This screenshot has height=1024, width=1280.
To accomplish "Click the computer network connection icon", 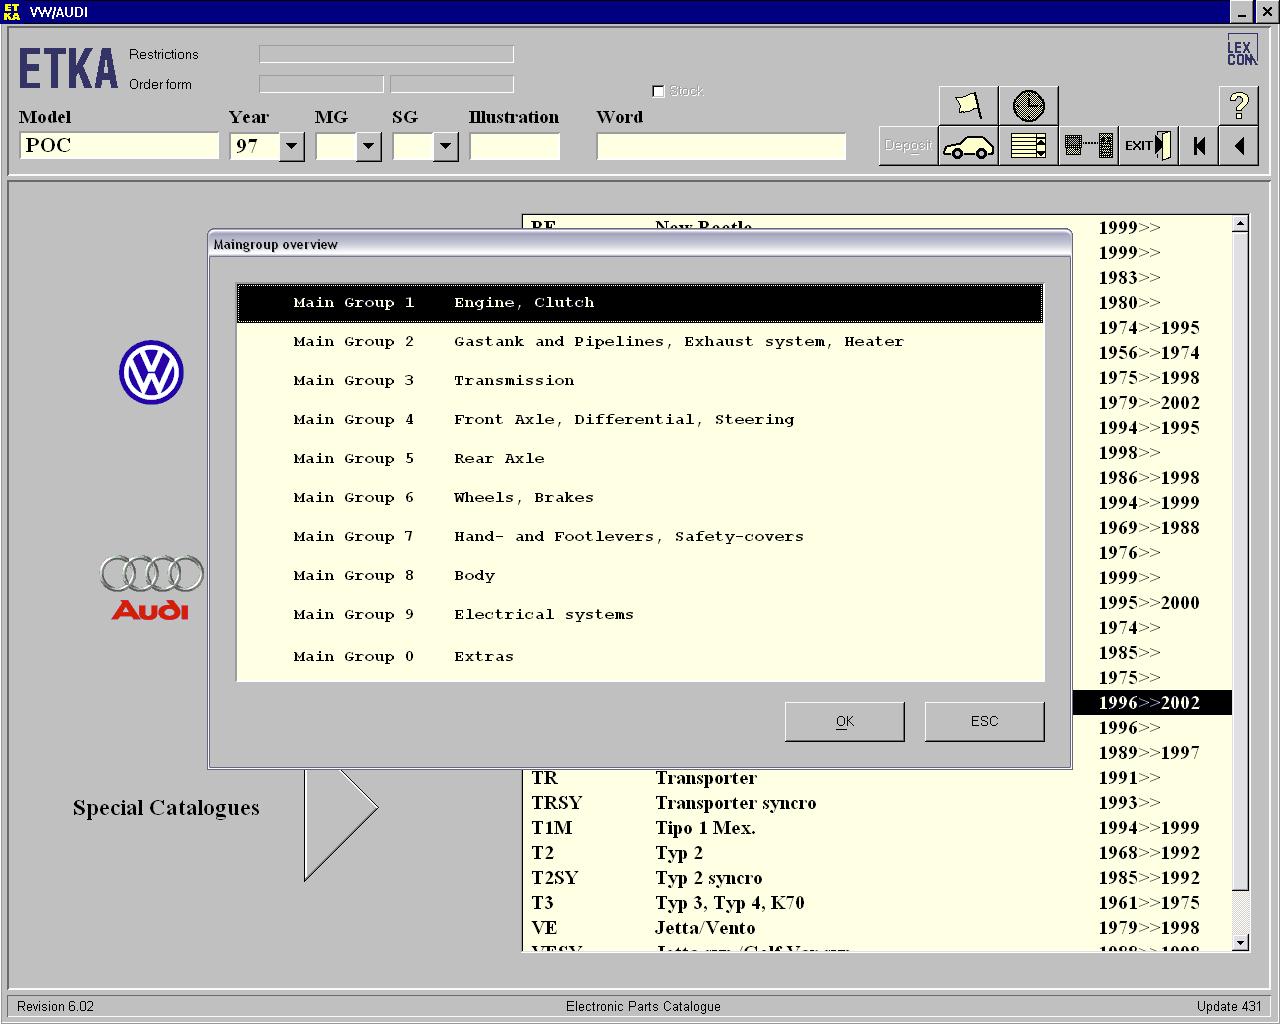I will 1088,147.
